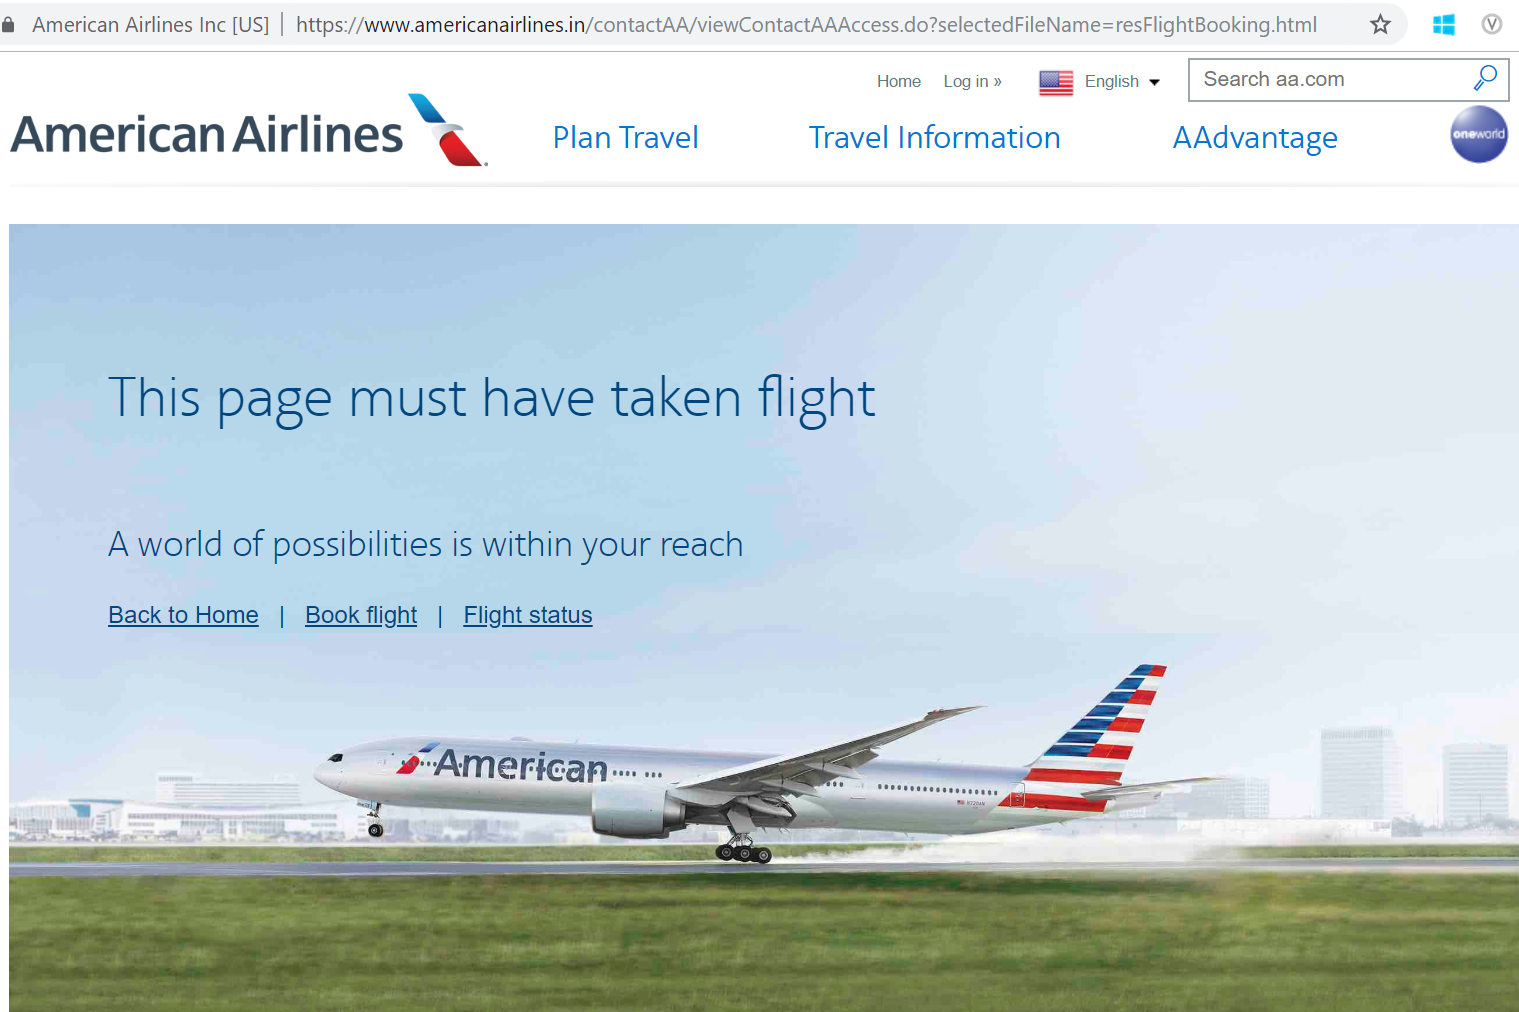Check the Flight status link
The image size is (1519, 1012).
pyautogui.click(x=528, y=615)
